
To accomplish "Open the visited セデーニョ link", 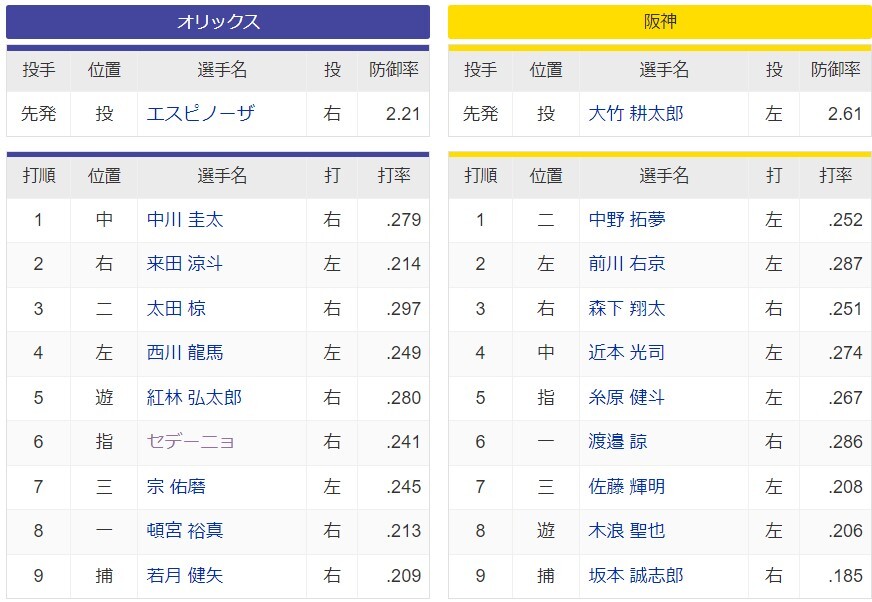I will coord(190,441).
